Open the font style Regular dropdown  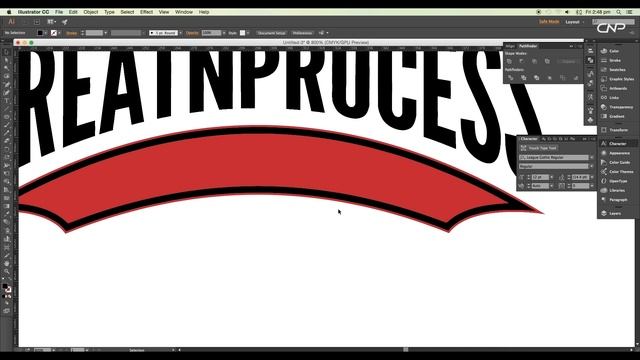point(591,166)
